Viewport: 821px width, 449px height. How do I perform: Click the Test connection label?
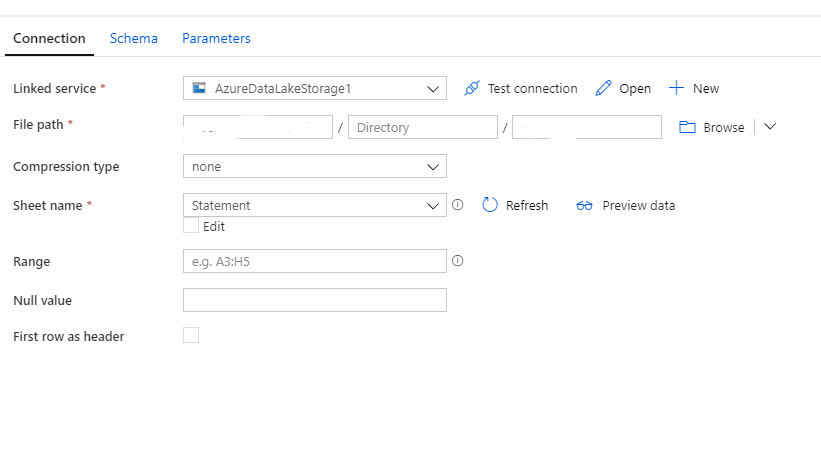(x=532, y=88)
